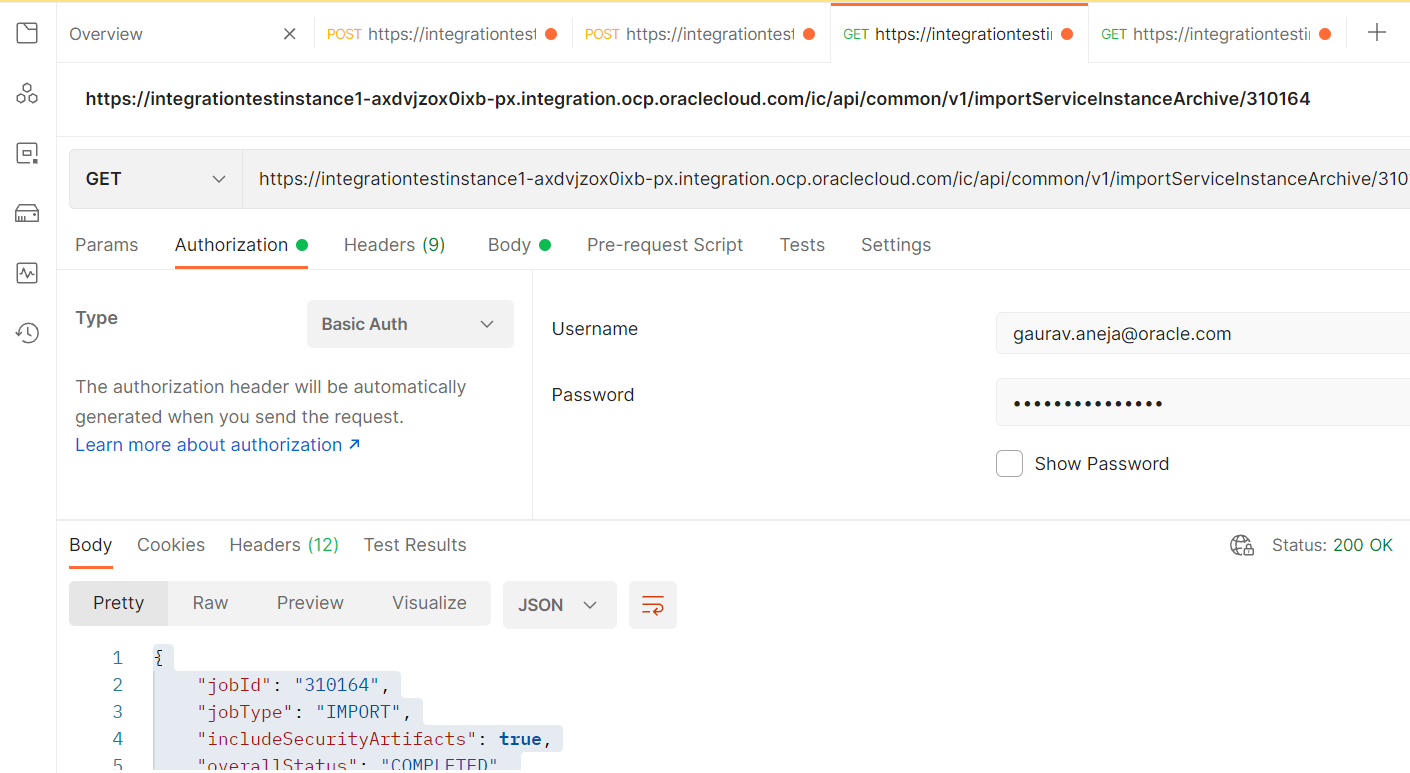Screen dimensions: 1410x773
Task: Open the GET method dropdown
Action: (x=155, y=178)
